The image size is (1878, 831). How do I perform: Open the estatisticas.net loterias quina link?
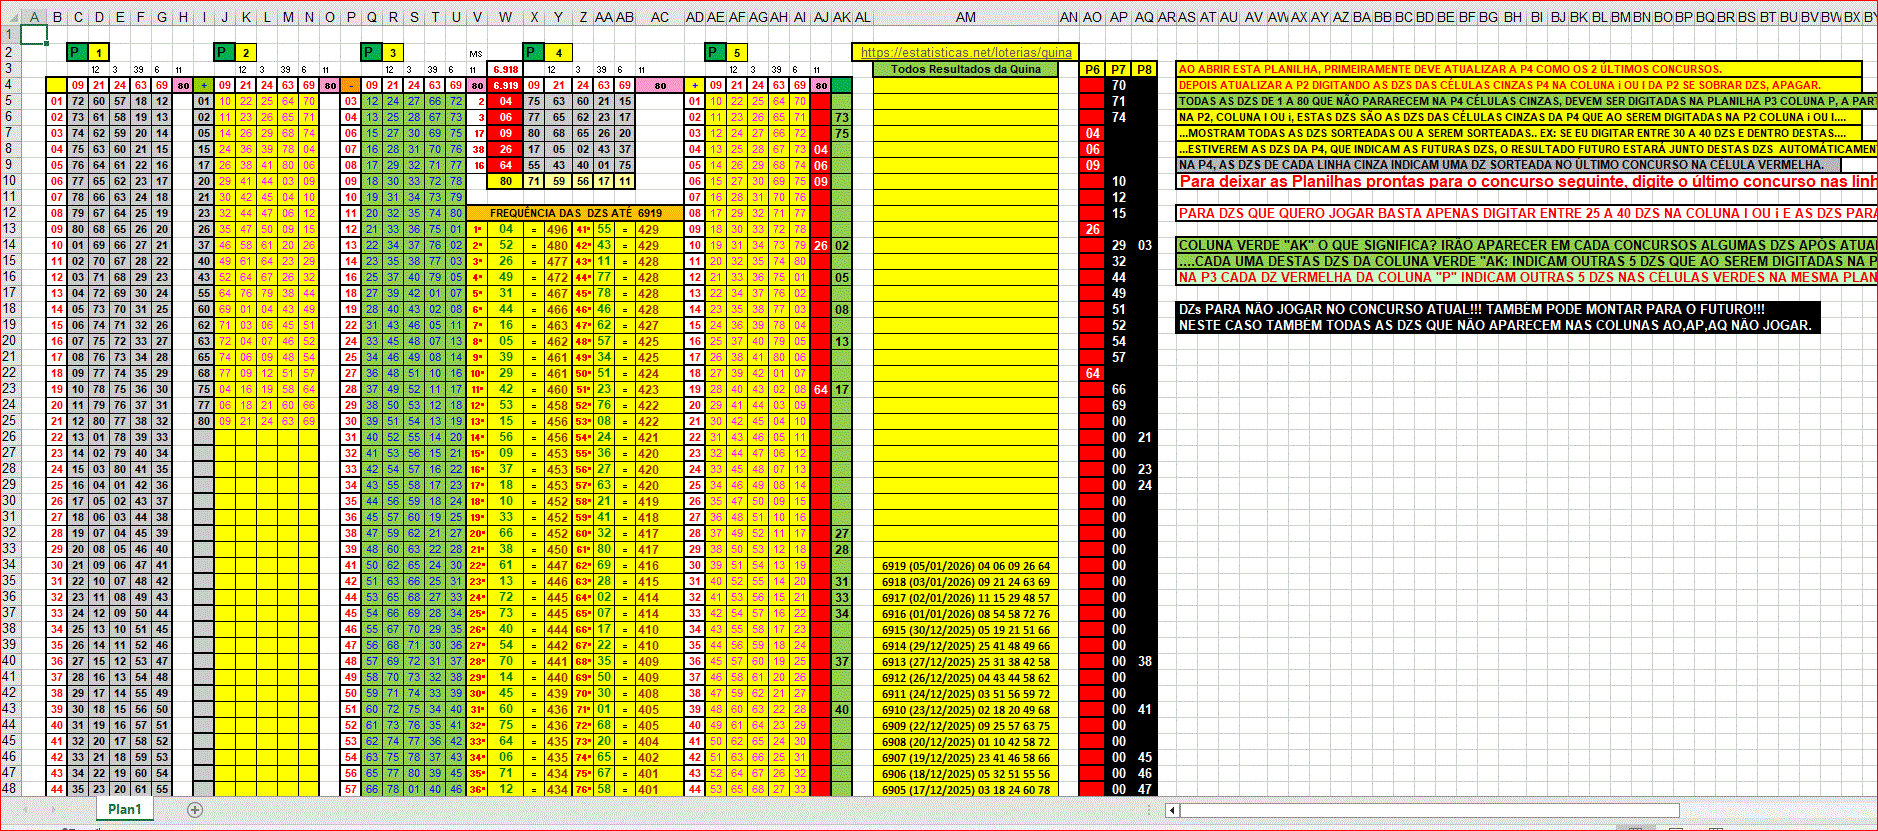tap(965, 53)
